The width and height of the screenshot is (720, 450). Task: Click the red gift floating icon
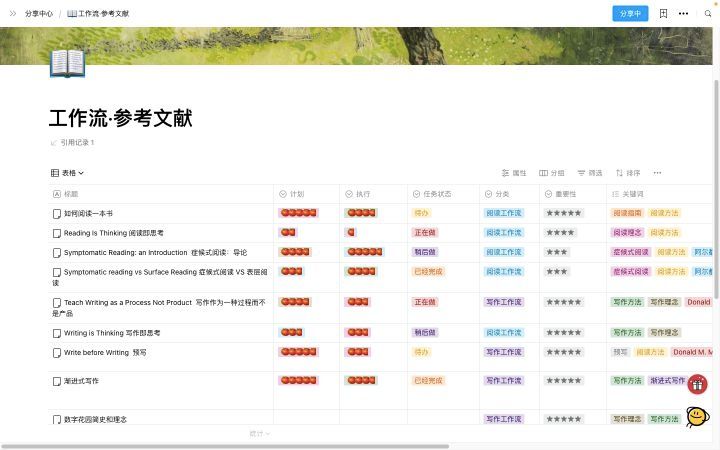click(697, 384)
